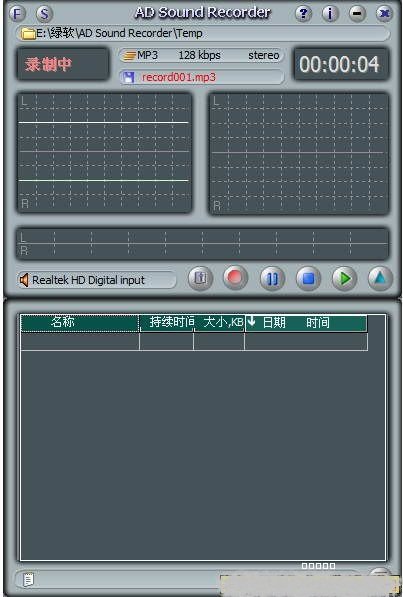Viewport: 403px width, 597px height.
Task: Sort list by 持续时间 column
Action: pos(167,323)
